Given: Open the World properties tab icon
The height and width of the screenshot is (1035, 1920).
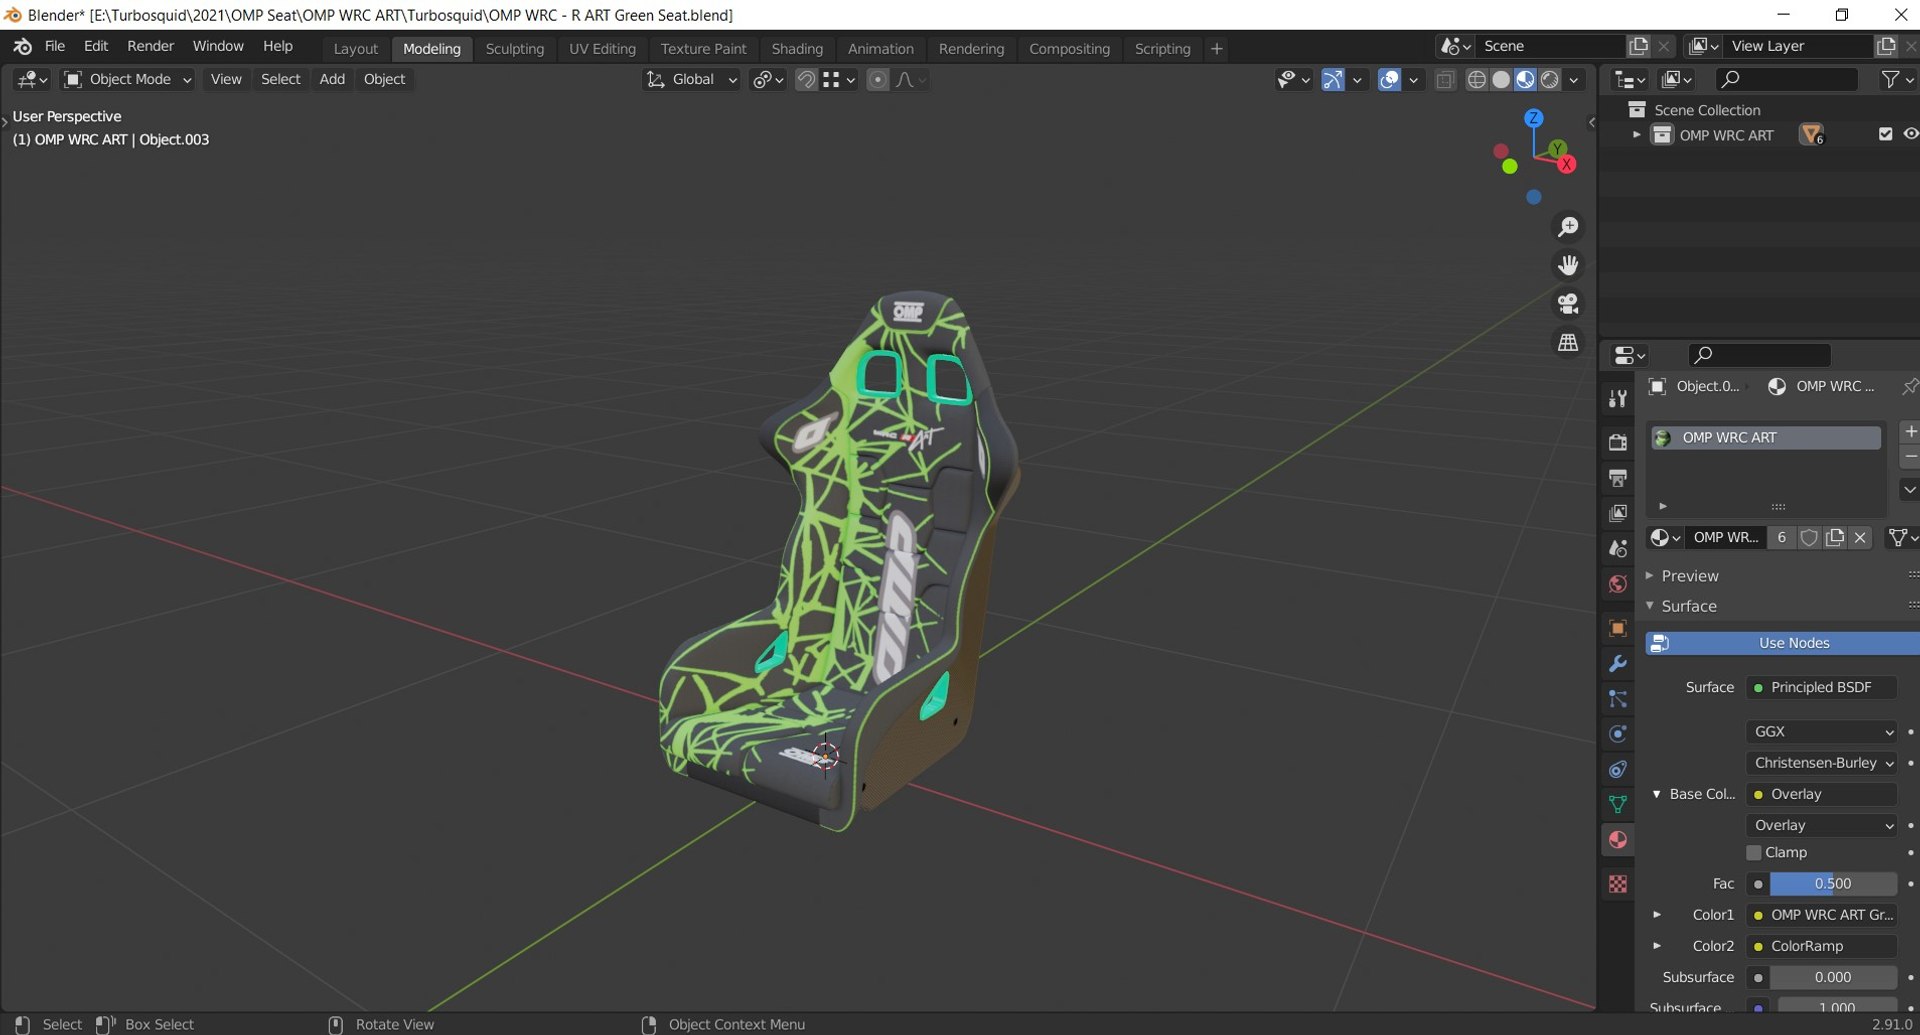Looking at the screenshot, I should [x=1617, y=584].
